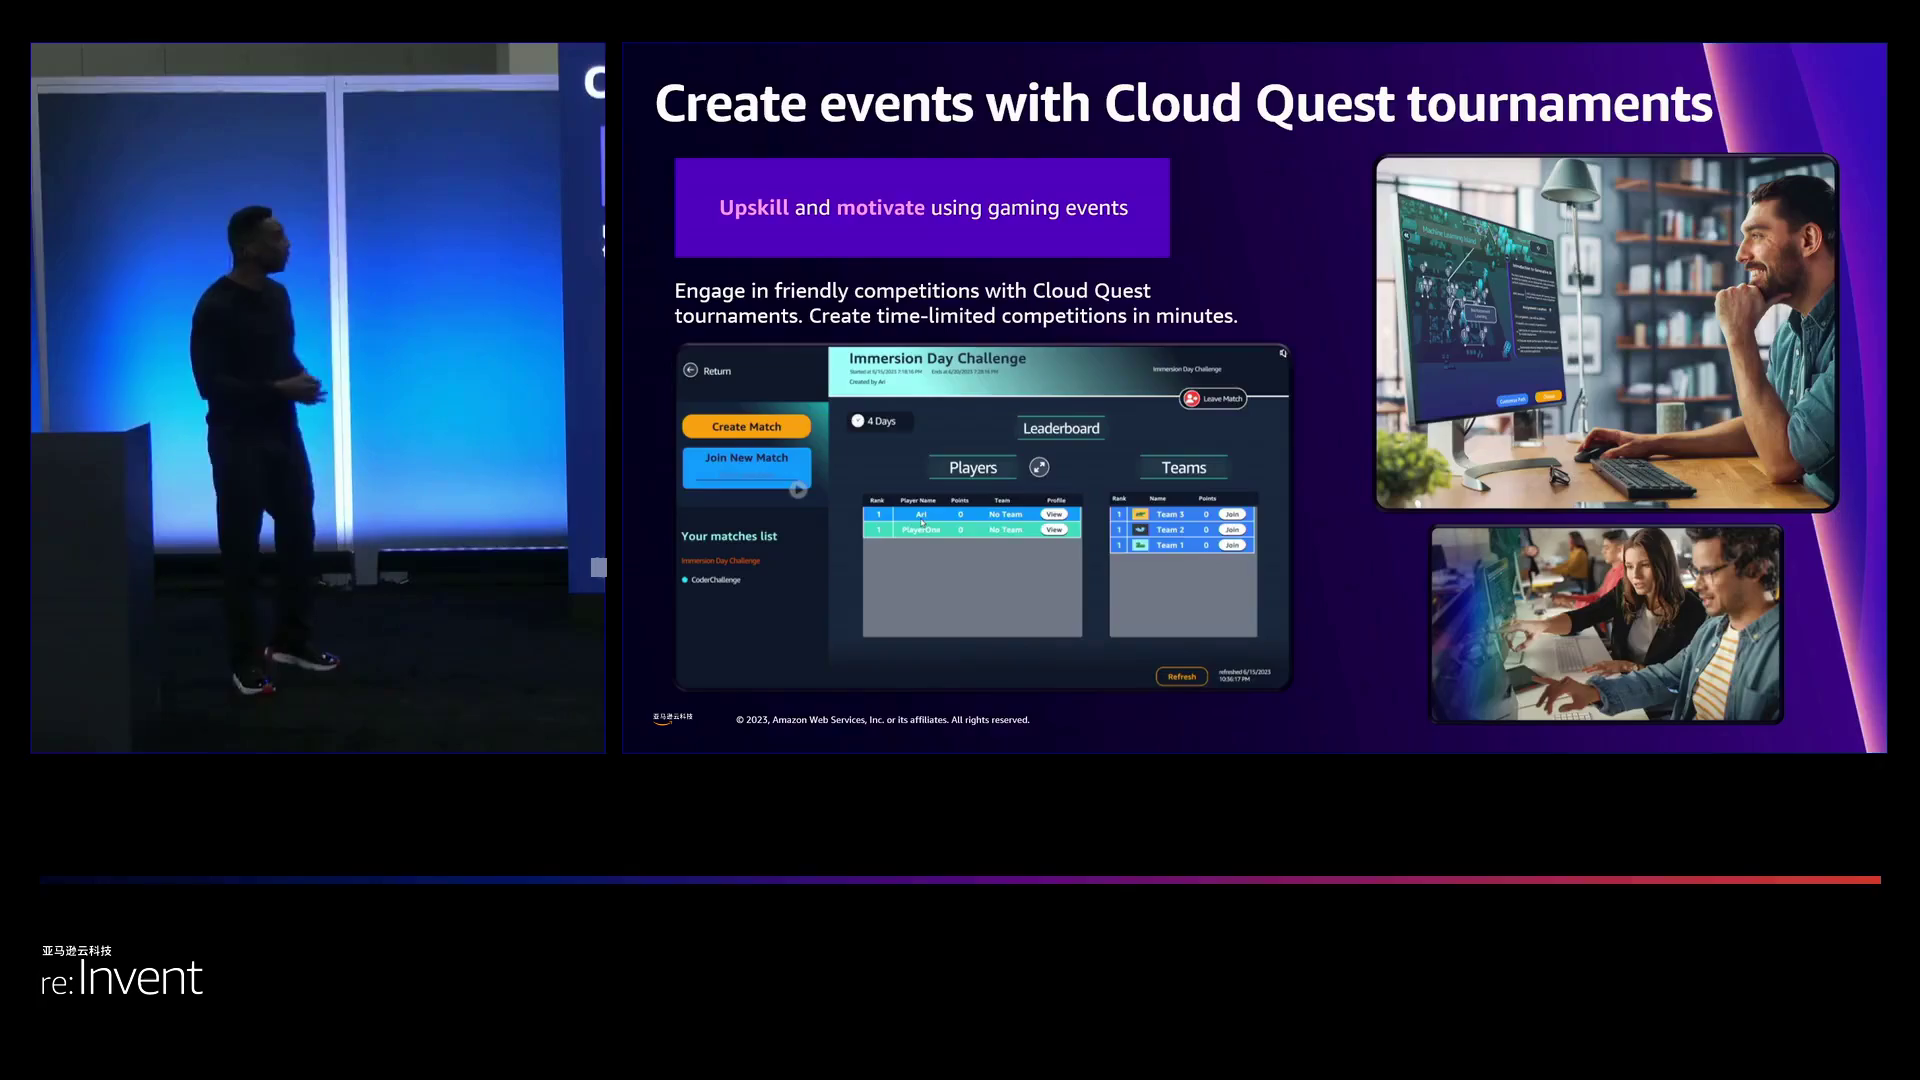Image resolution: width=1920 pixels, height=1080 pixels.
Task: Click the speaker video feed on the left
Action: [318, 398]
